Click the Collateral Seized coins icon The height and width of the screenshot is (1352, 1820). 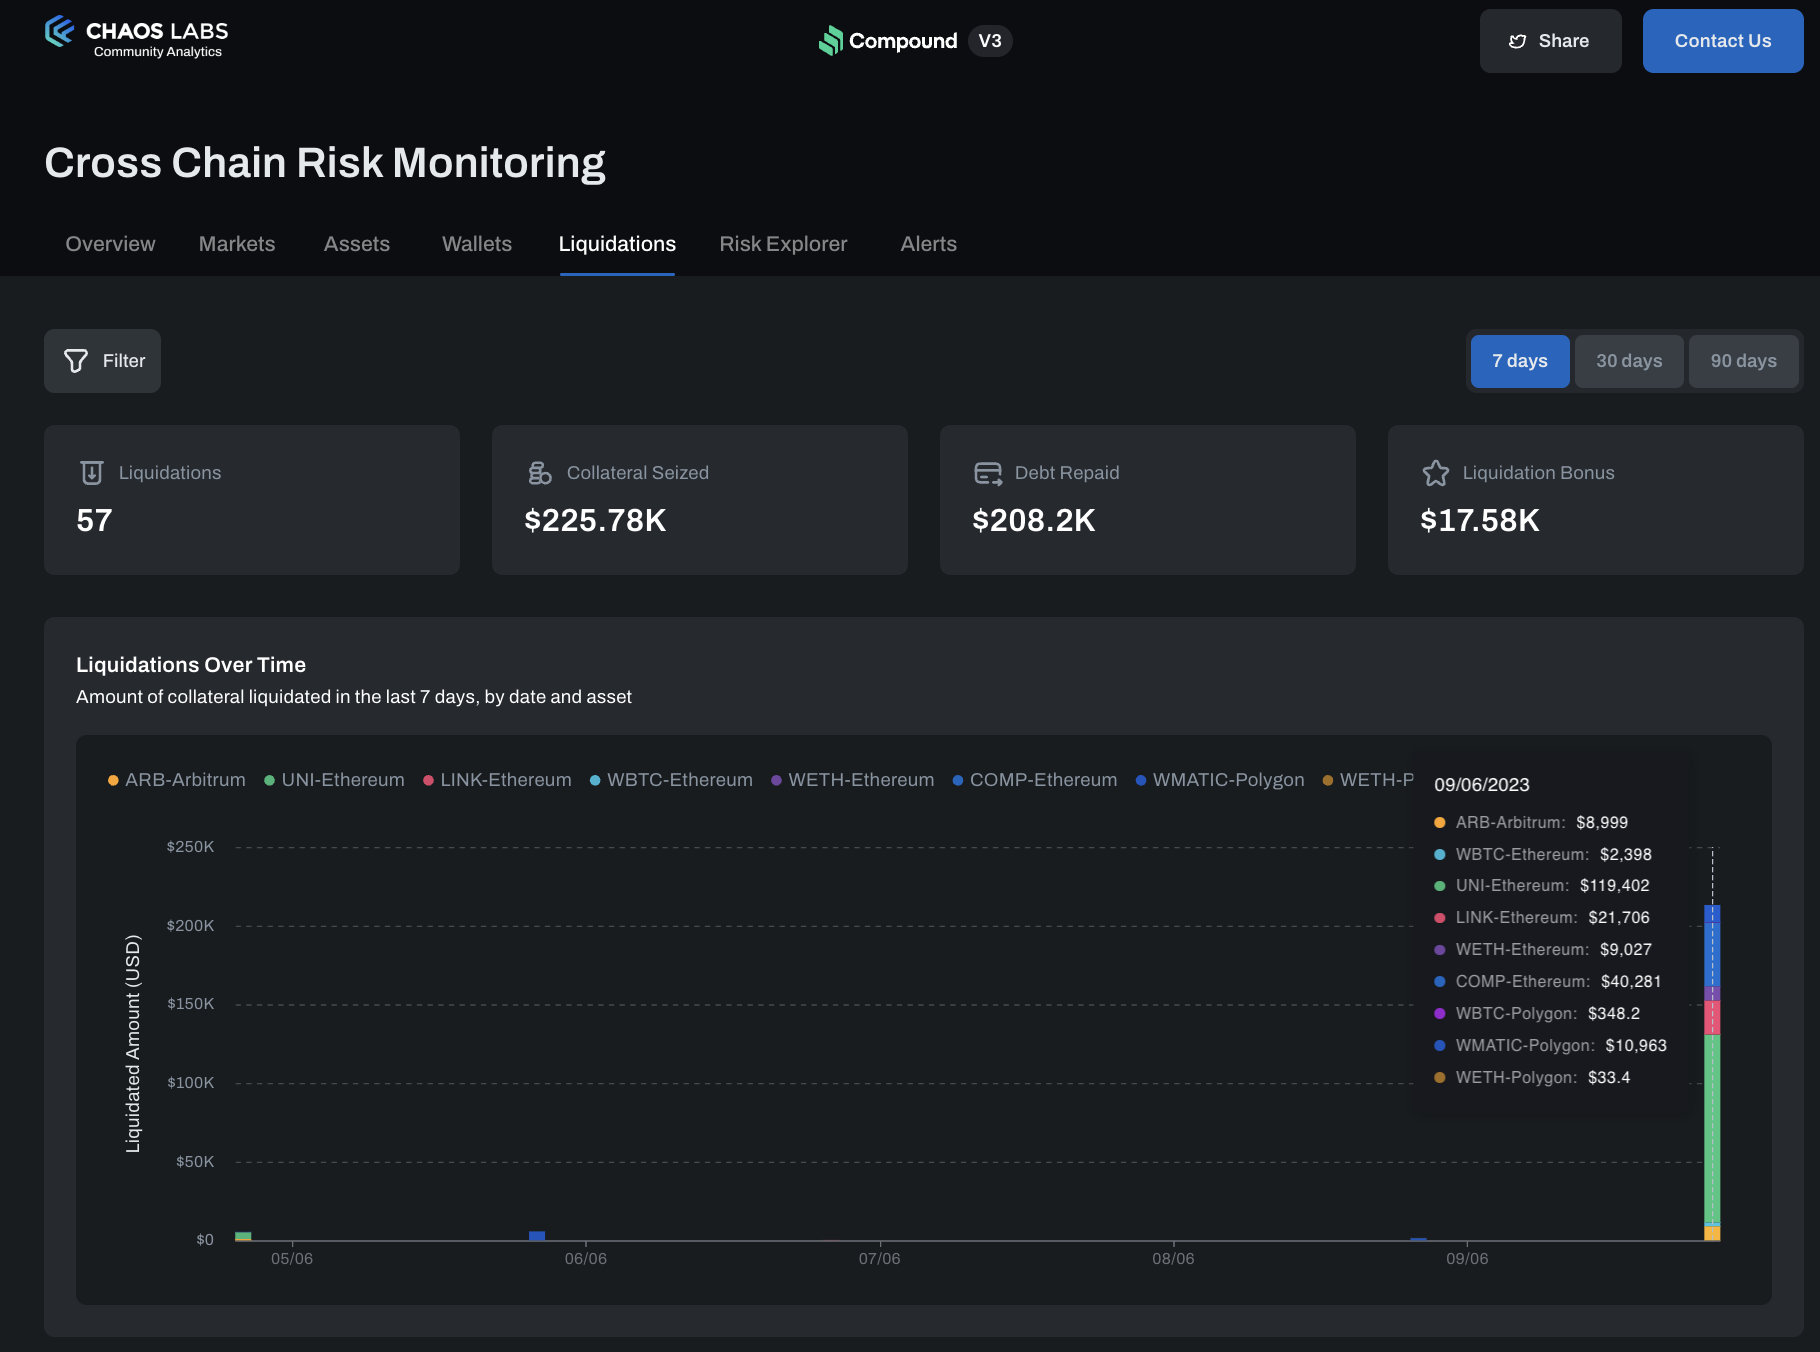pyautogui.click(x=540, y=473)
